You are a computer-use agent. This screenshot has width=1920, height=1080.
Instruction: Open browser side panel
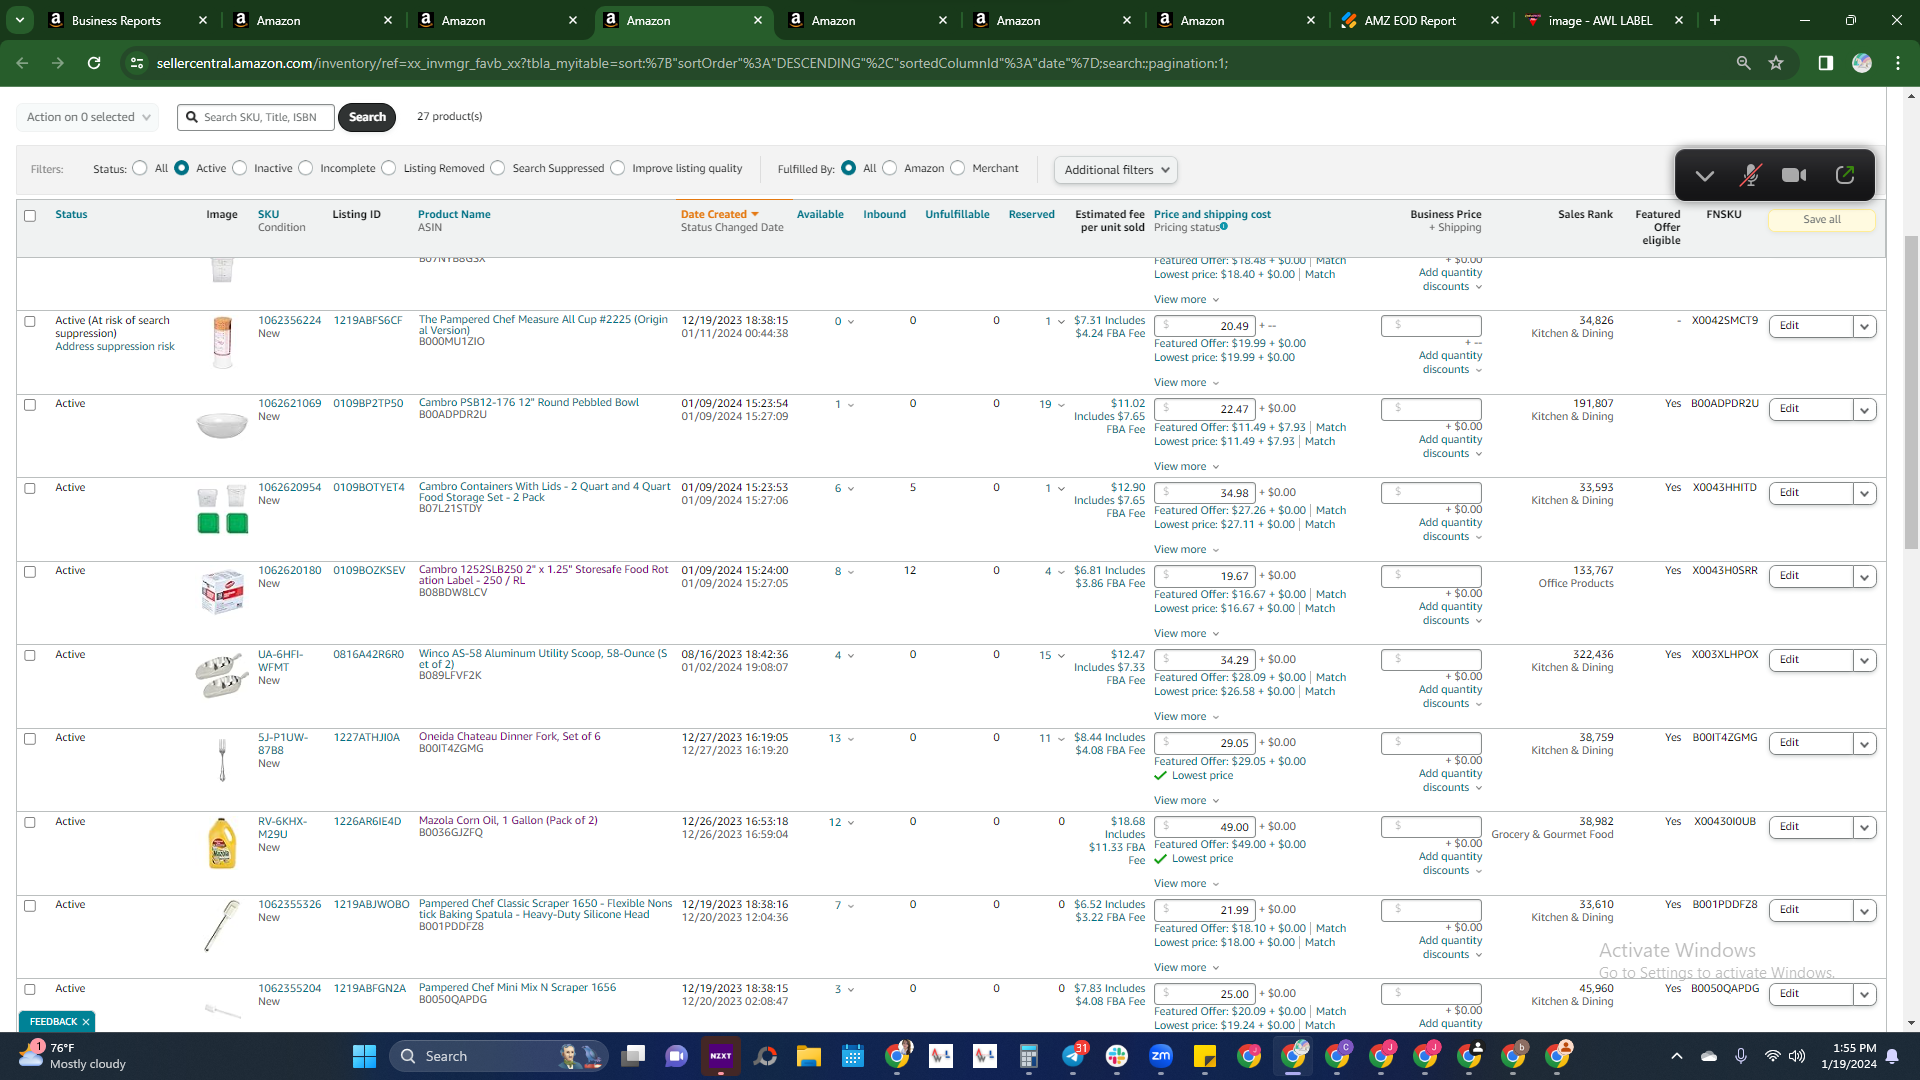(1825, 63)
